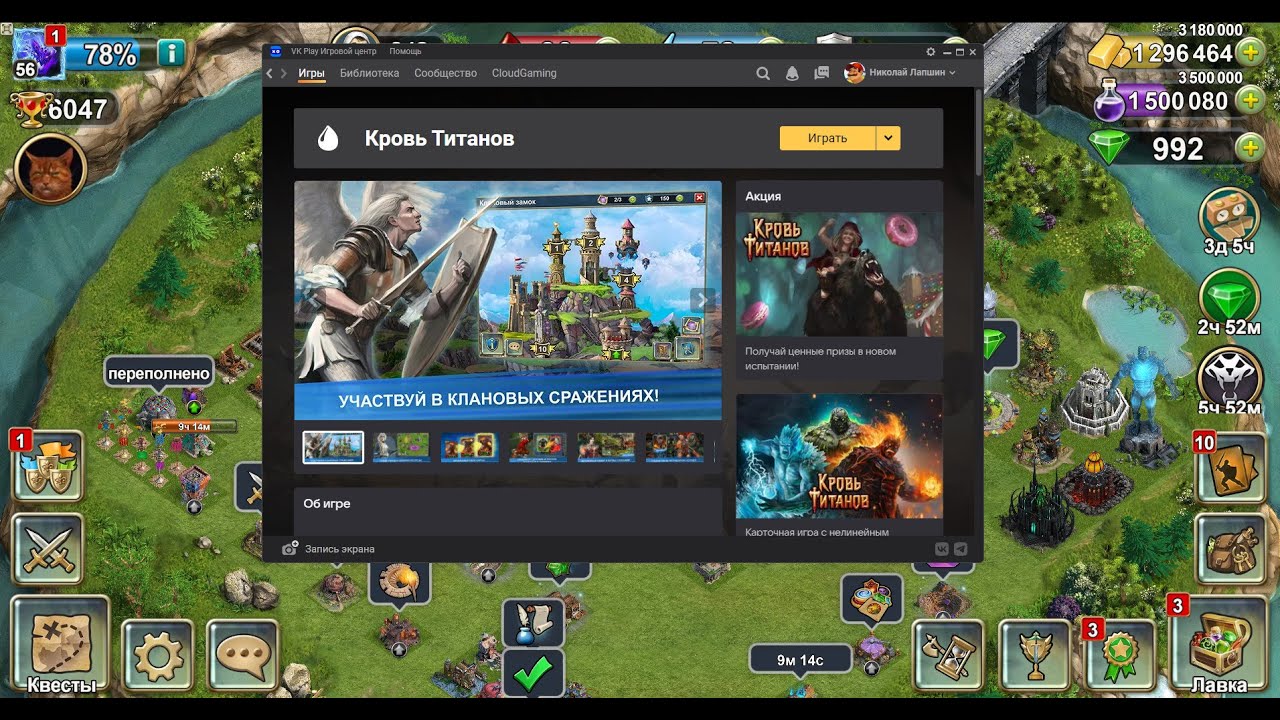Add purple elixir using the plus button
This screenshot has width=1280, height=720.
pyautogui.click(x=1250, y=100)
